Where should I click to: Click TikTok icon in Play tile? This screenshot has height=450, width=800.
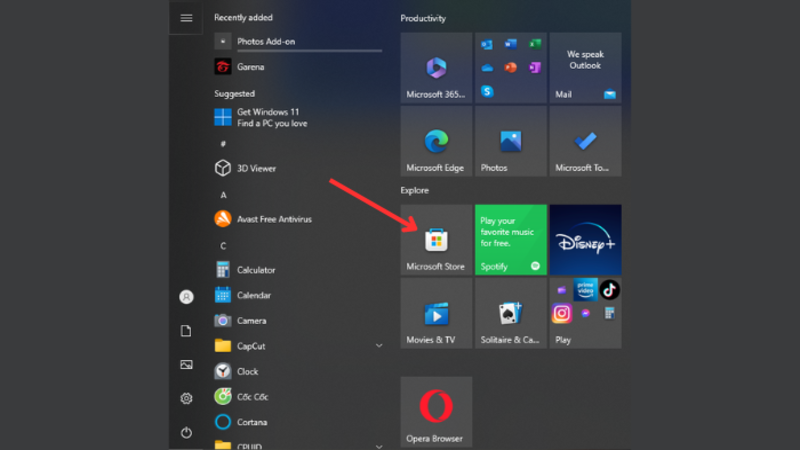610,290
